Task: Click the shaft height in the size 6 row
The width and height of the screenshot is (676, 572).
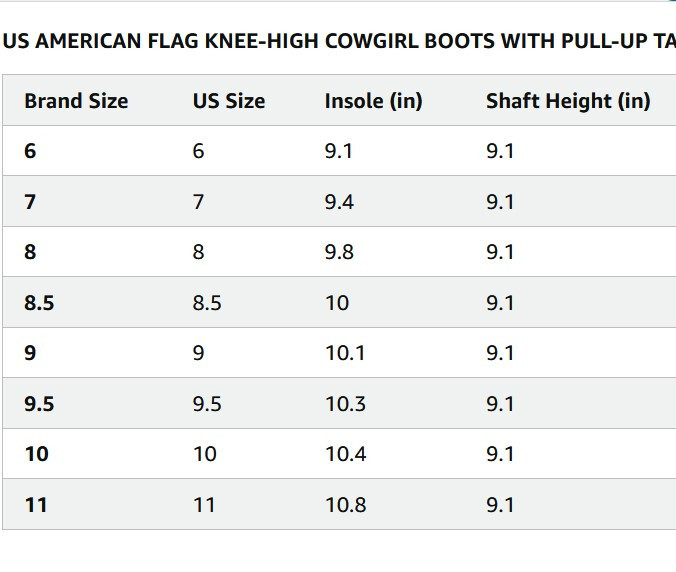Action: coord(500,151)
